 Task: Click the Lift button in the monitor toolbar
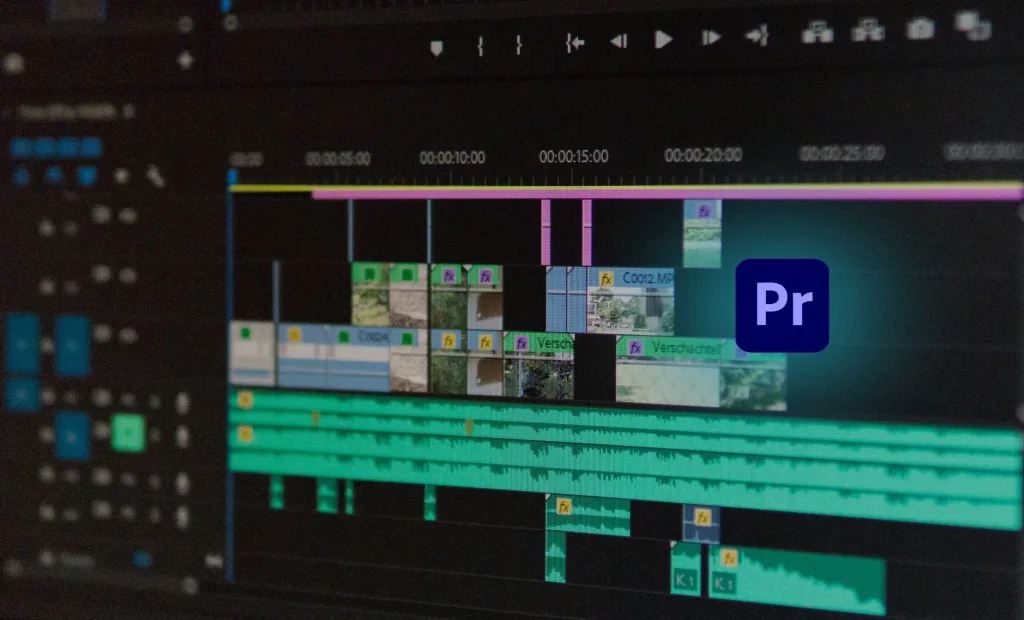point(817,31)
